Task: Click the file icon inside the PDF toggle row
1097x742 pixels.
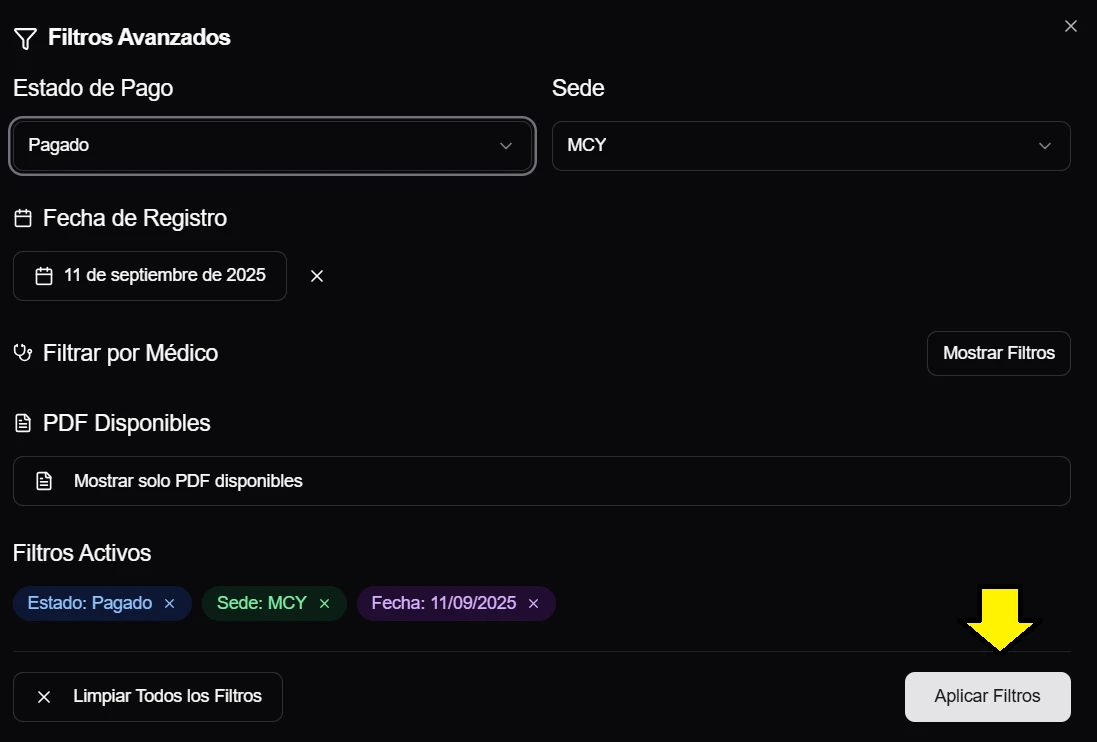Action: point(44,481)
